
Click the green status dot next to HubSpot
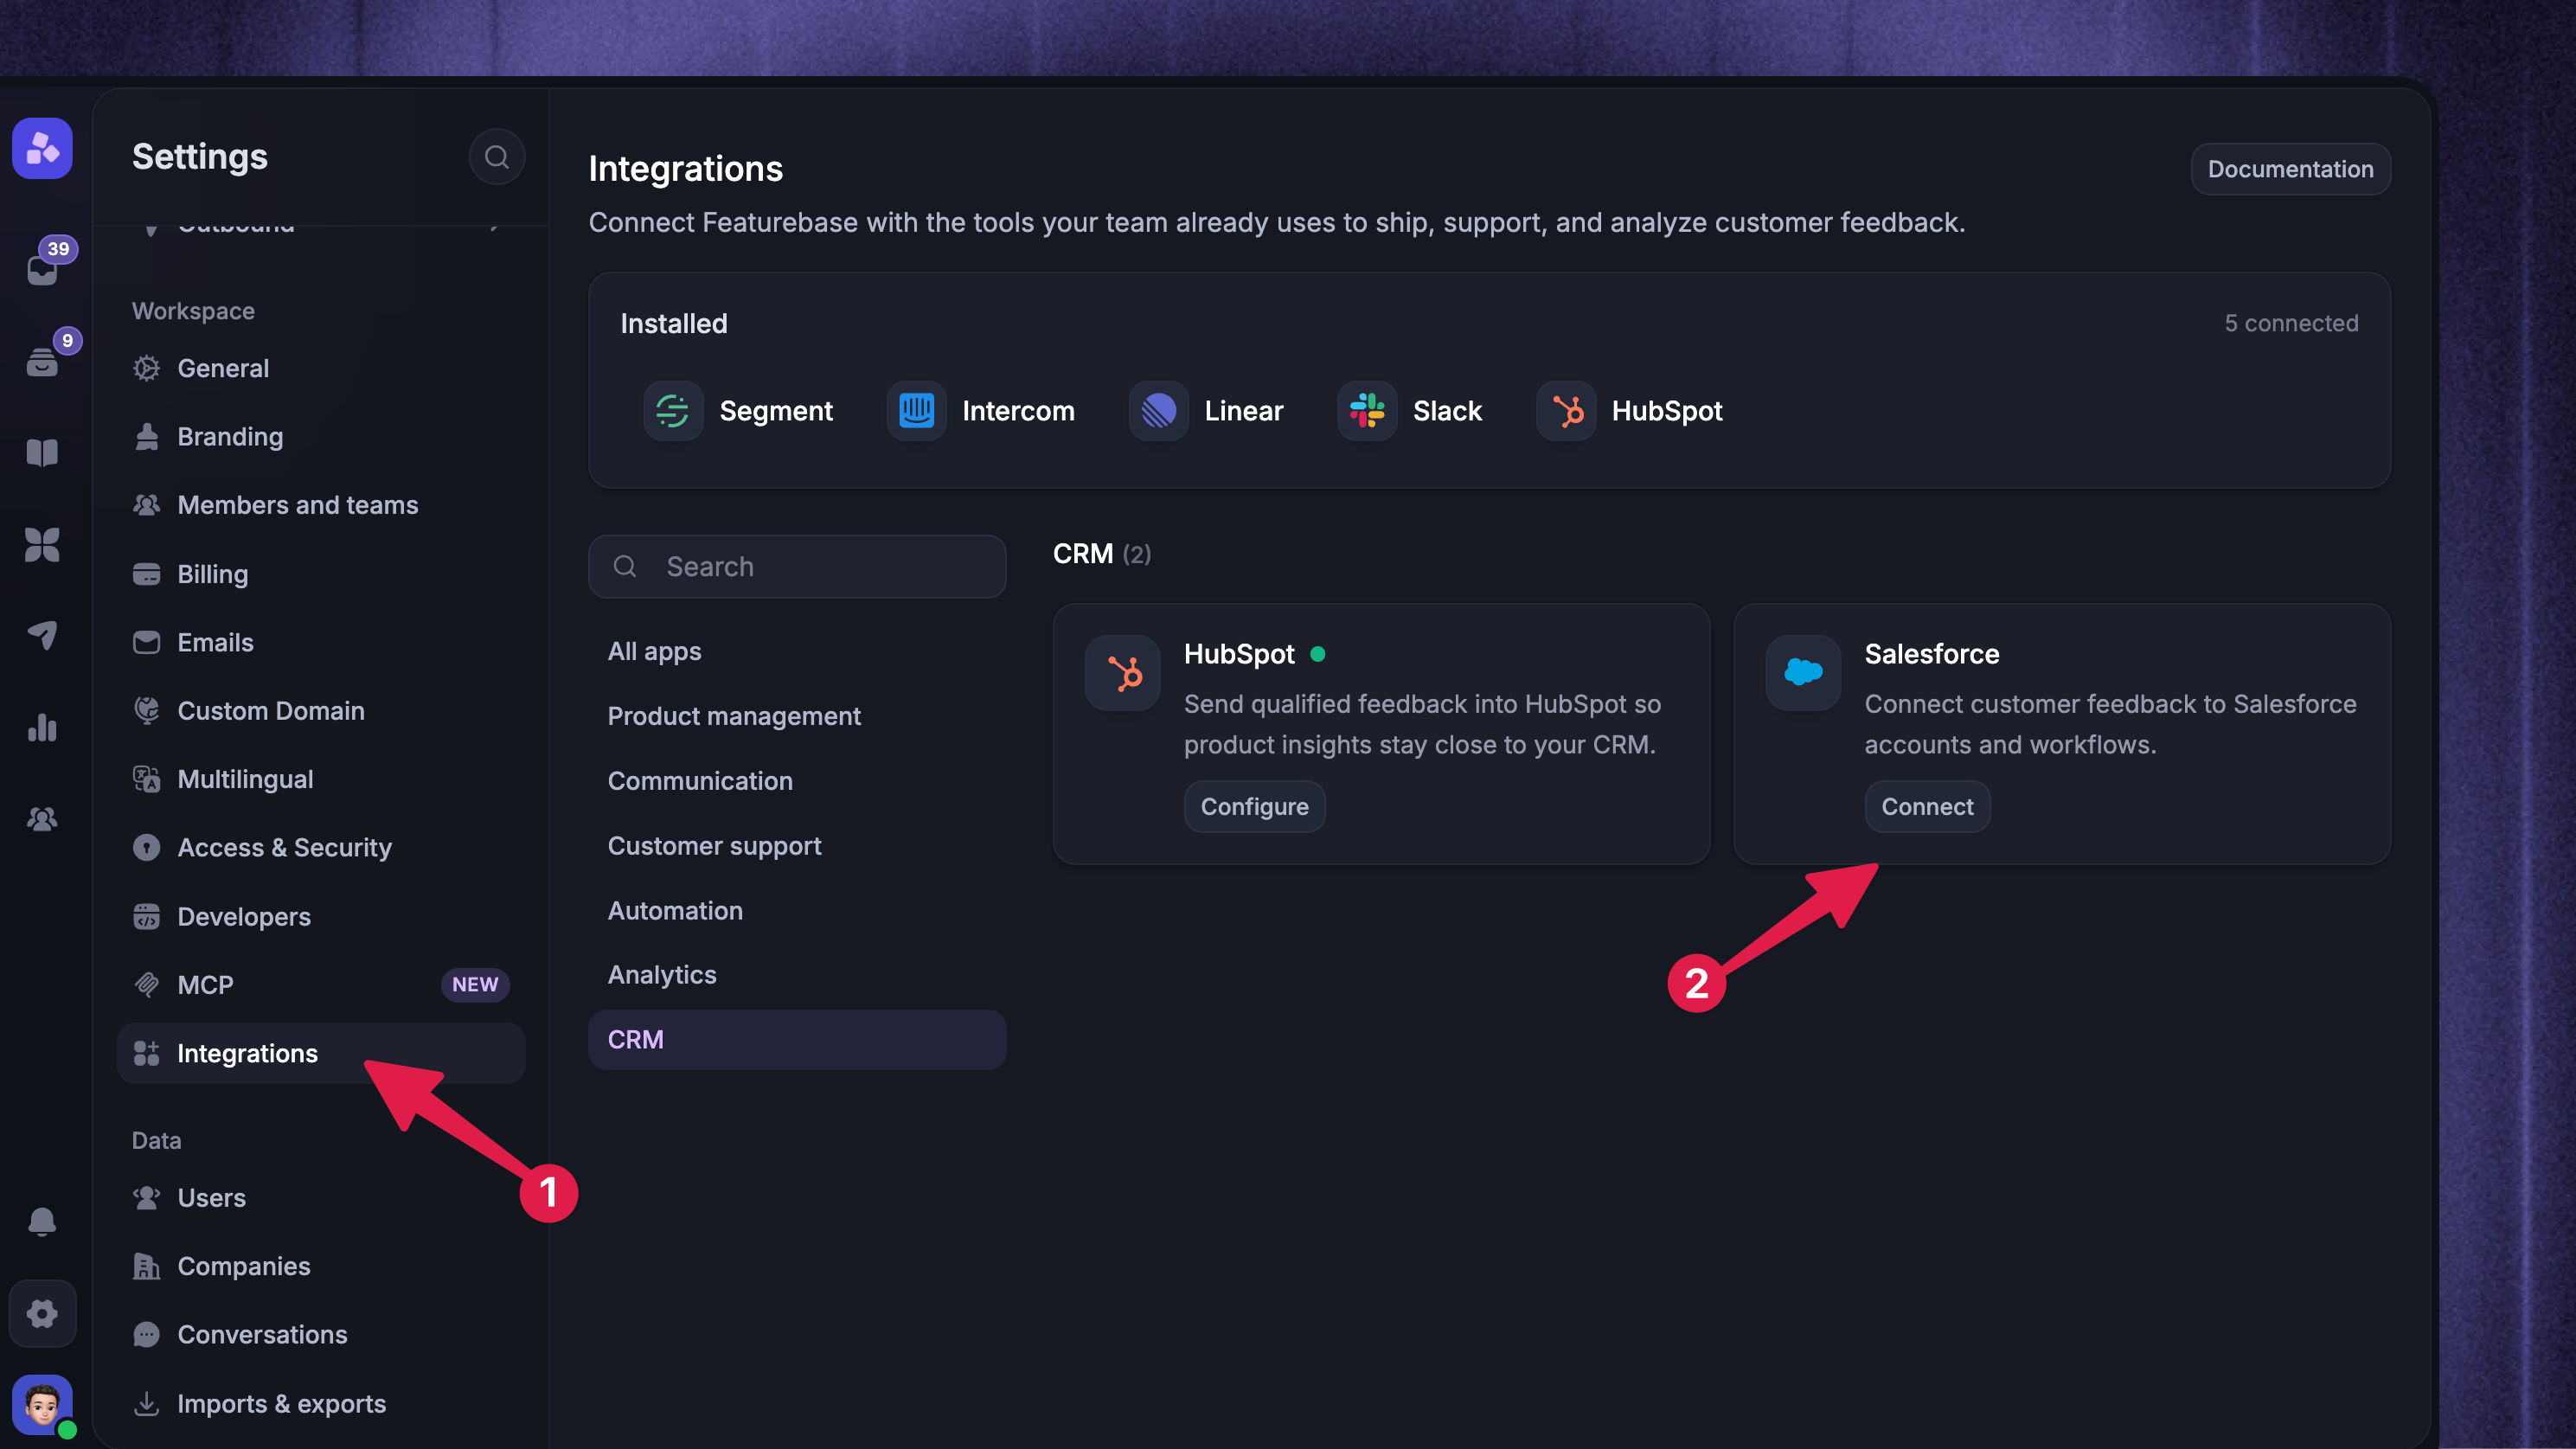(1318, 654)
